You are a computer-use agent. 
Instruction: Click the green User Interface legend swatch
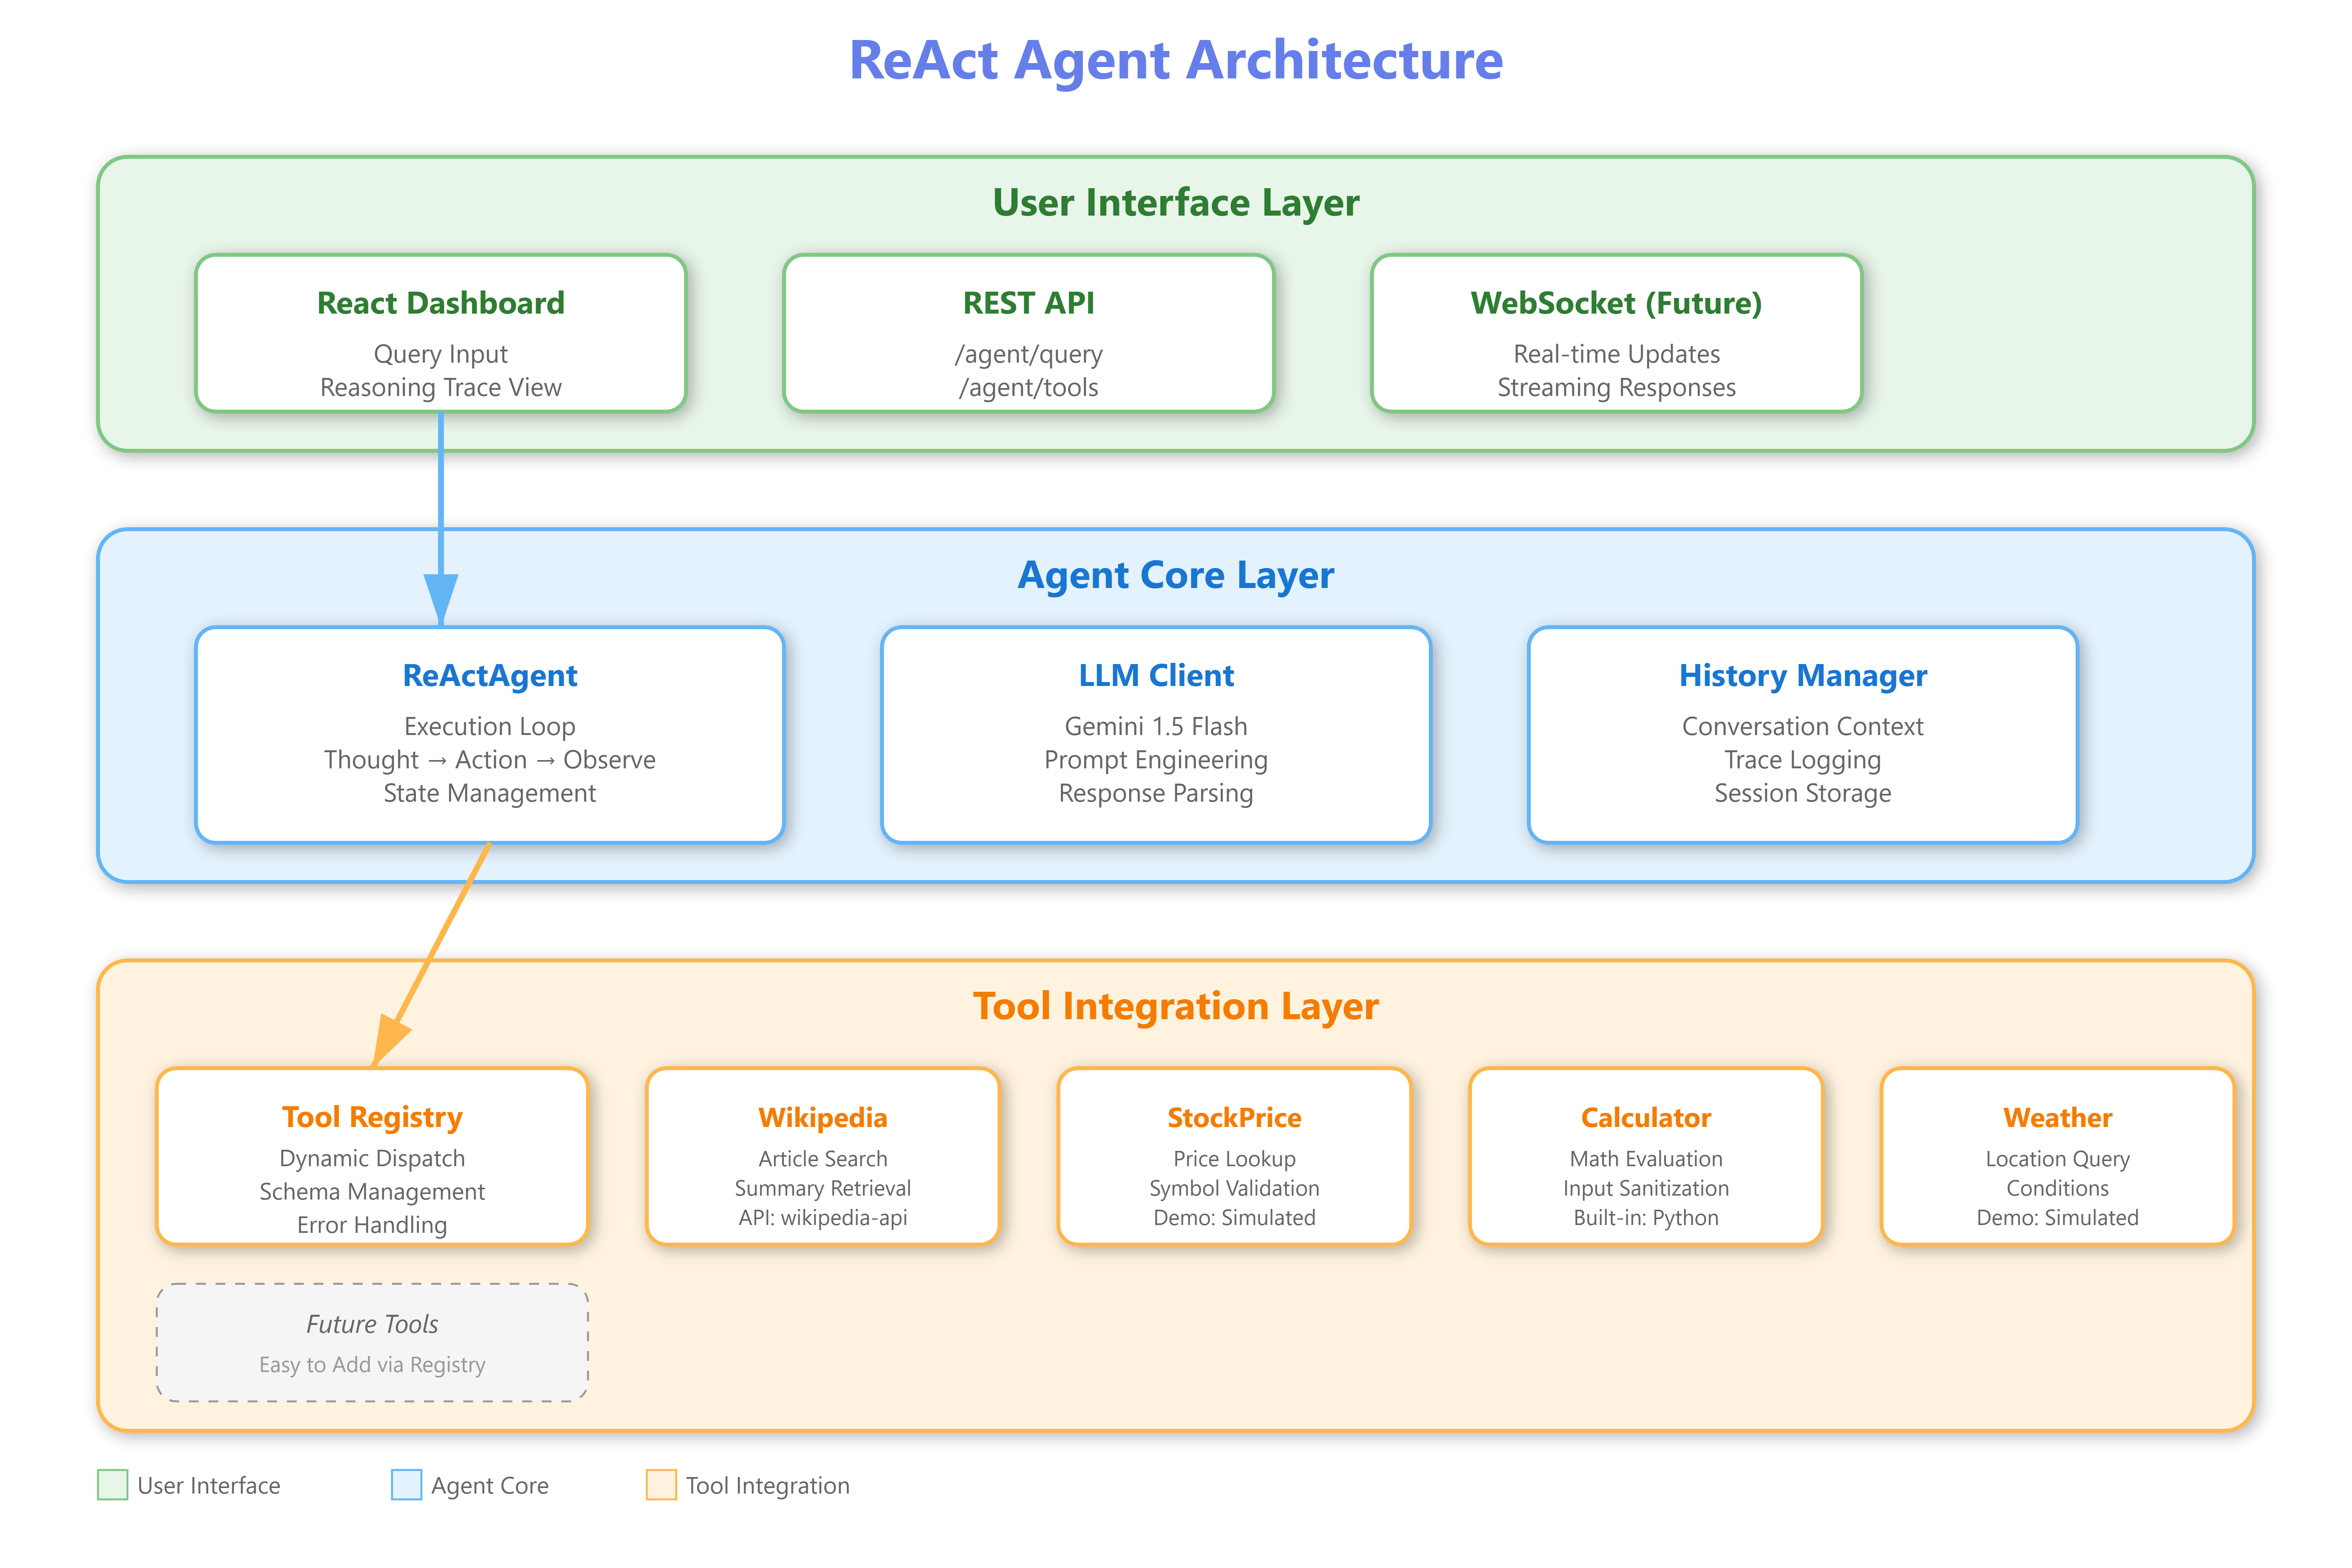[x=113, y=1485]
